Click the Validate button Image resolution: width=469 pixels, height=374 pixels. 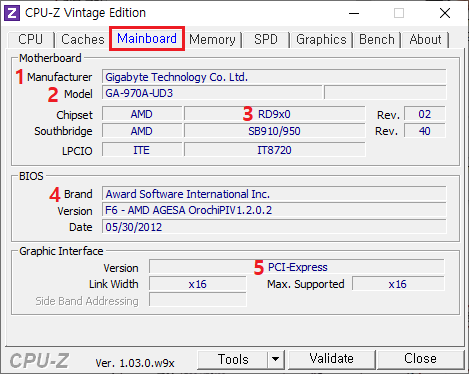click(x=331, y=359)
